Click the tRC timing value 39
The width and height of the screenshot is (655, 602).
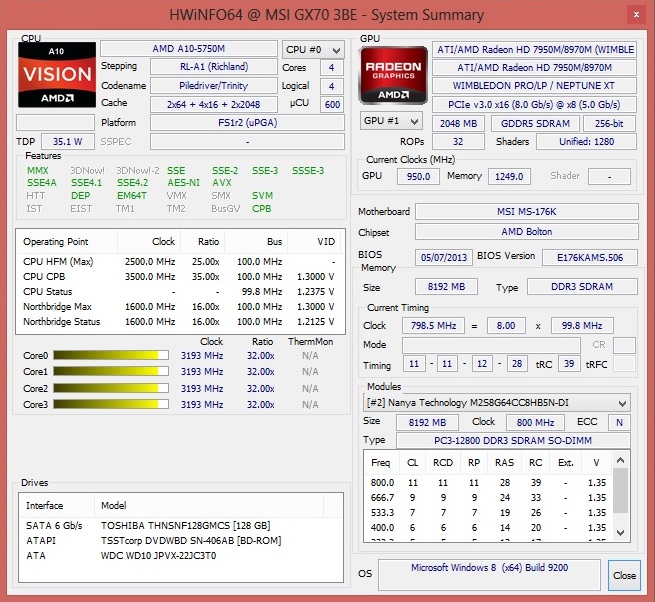click(569, 364)
